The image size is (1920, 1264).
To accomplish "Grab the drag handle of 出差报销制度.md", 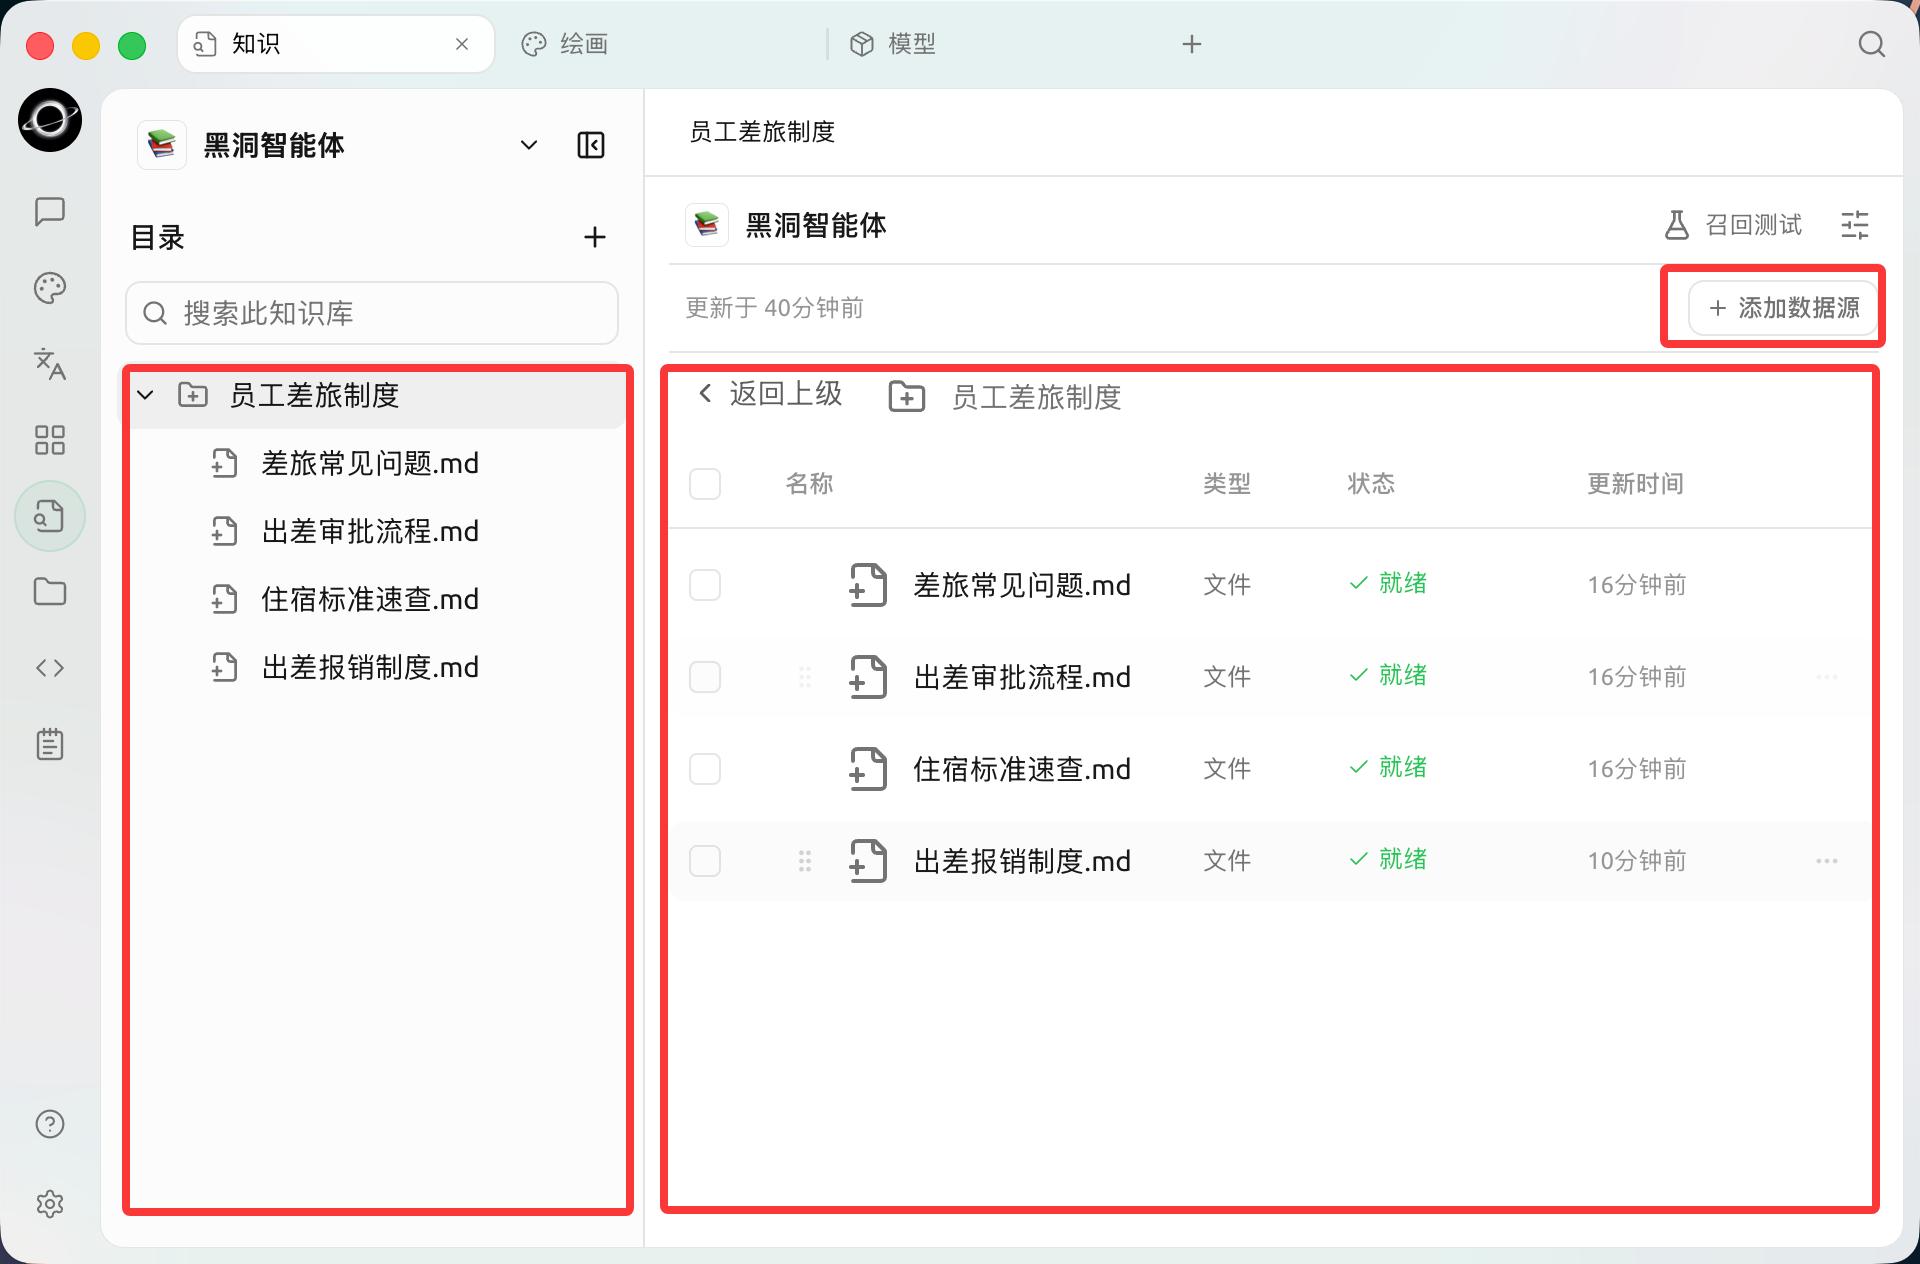I will point(805,861).
